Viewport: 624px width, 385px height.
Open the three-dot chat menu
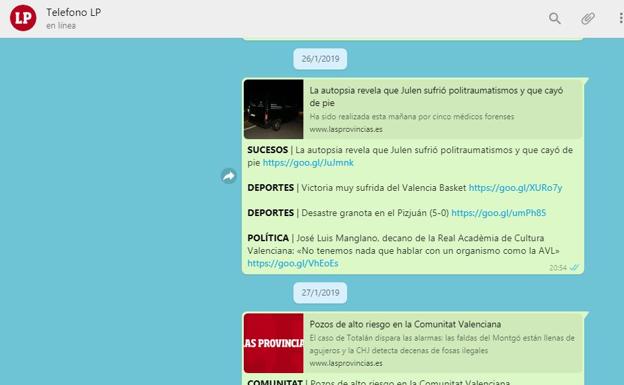(620, 18)
